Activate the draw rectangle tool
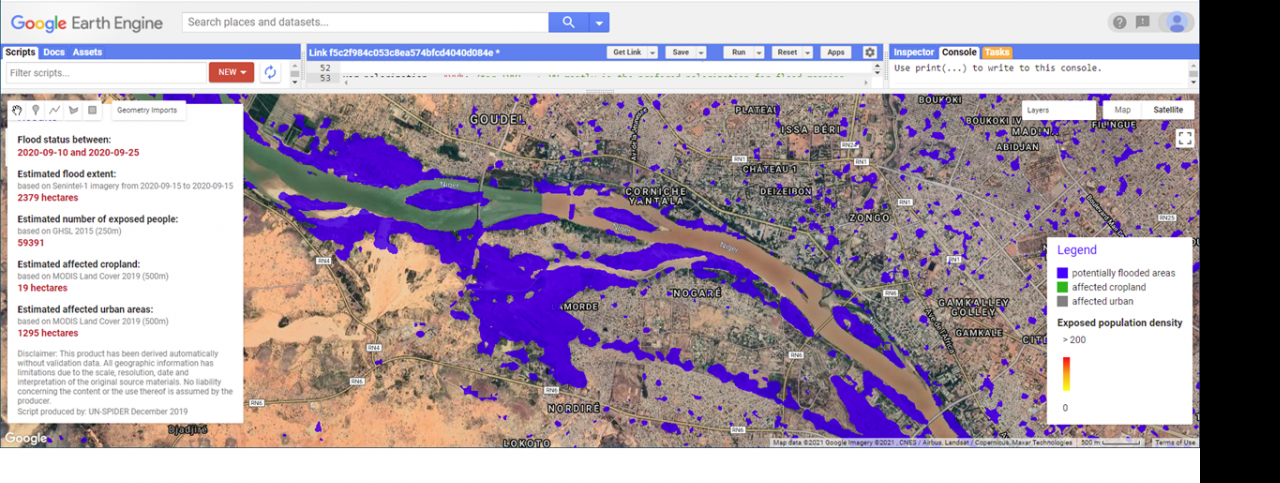Screen dimensions: 1280x483 click(x=92, y=110)
